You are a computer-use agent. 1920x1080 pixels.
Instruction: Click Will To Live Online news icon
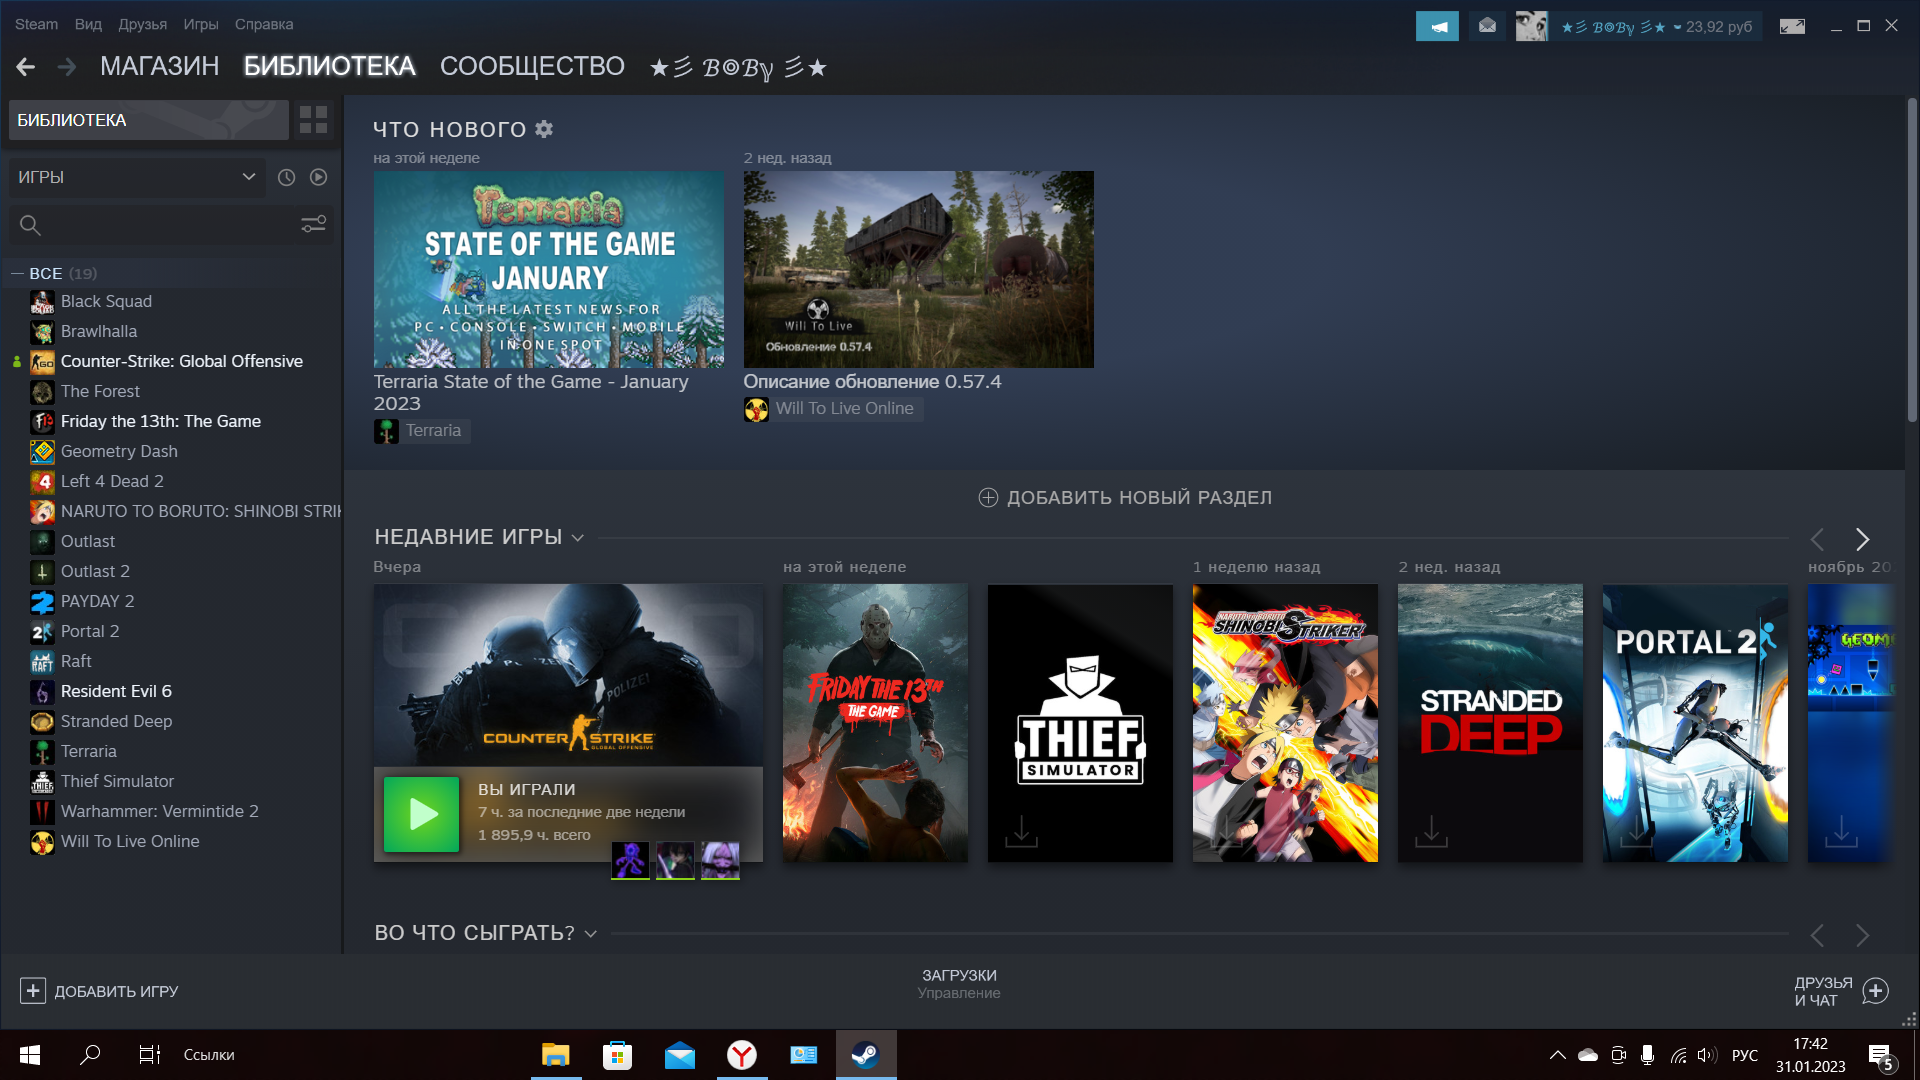(756, 409)
